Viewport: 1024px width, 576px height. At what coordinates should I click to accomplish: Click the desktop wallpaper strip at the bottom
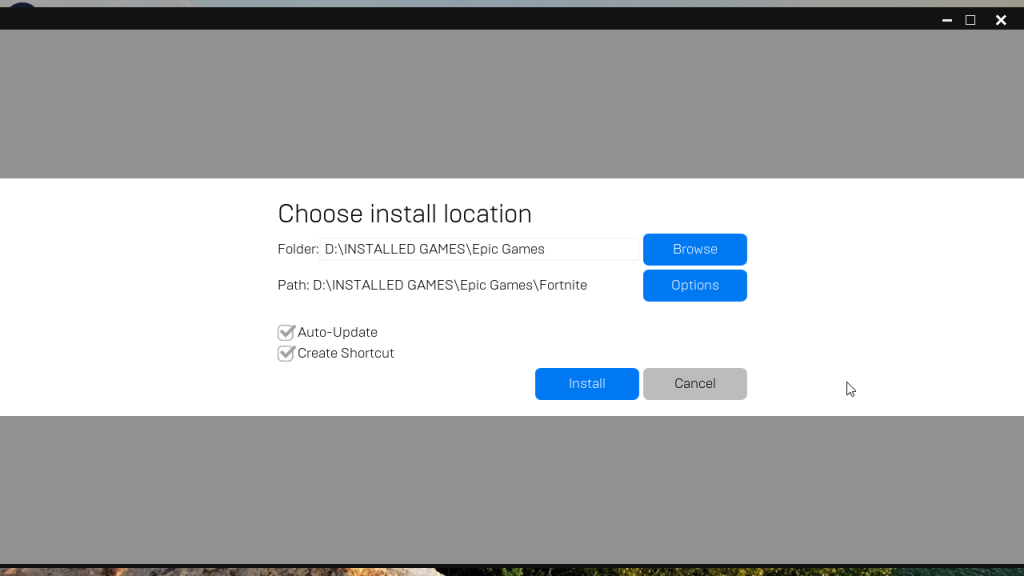pos(512,571)
